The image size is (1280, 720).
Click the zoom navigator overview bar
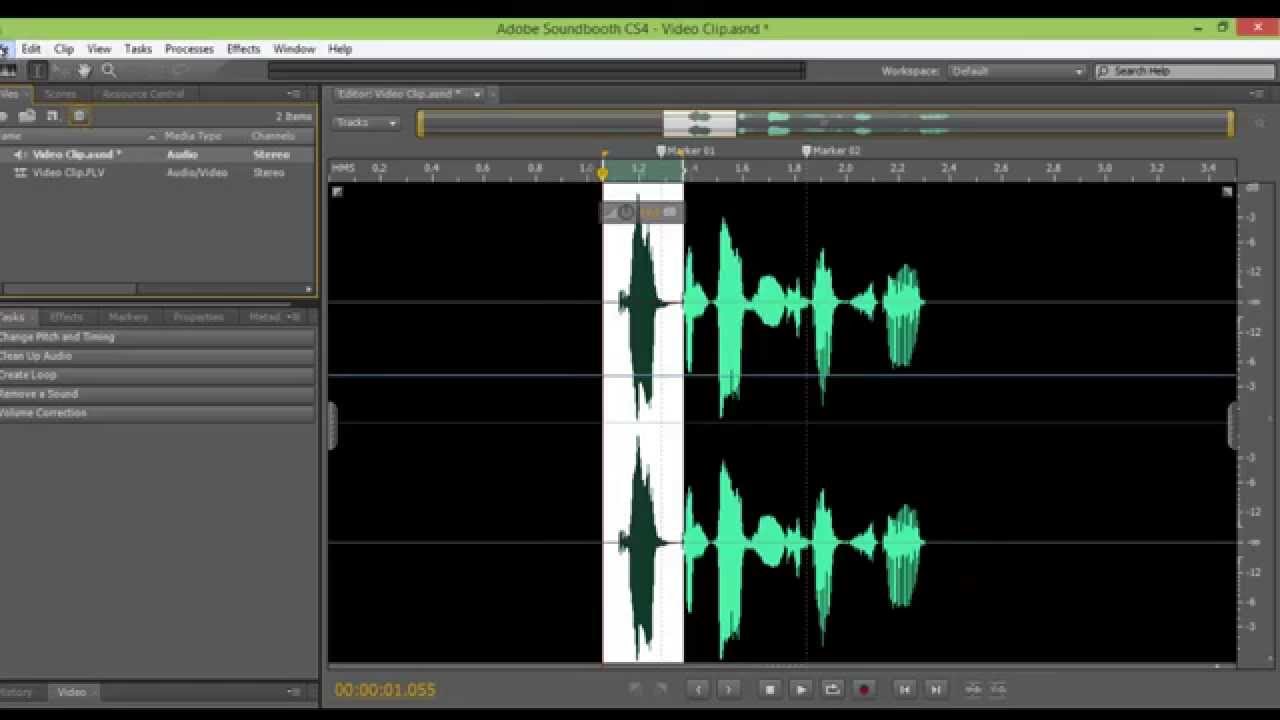click(826, 123)
